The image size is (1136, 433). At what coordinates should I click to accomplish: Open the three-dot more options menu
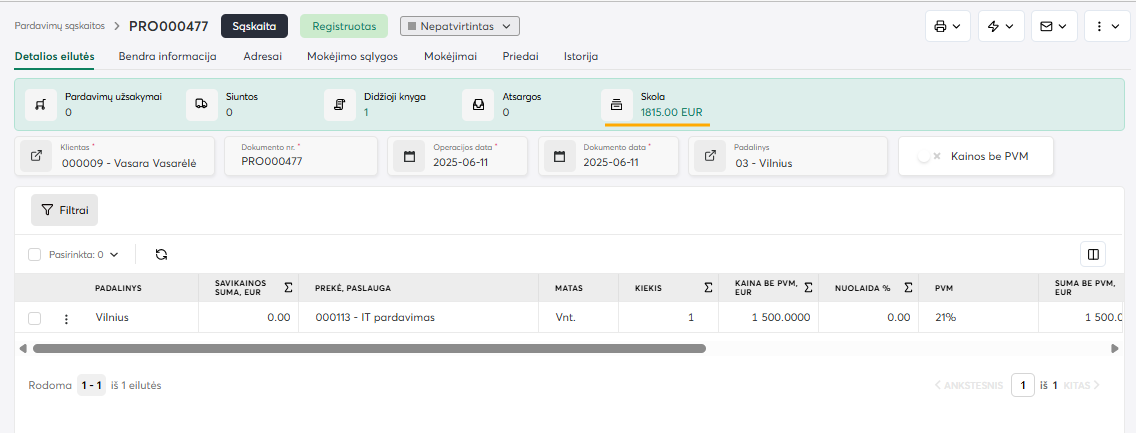[1107, 26]
